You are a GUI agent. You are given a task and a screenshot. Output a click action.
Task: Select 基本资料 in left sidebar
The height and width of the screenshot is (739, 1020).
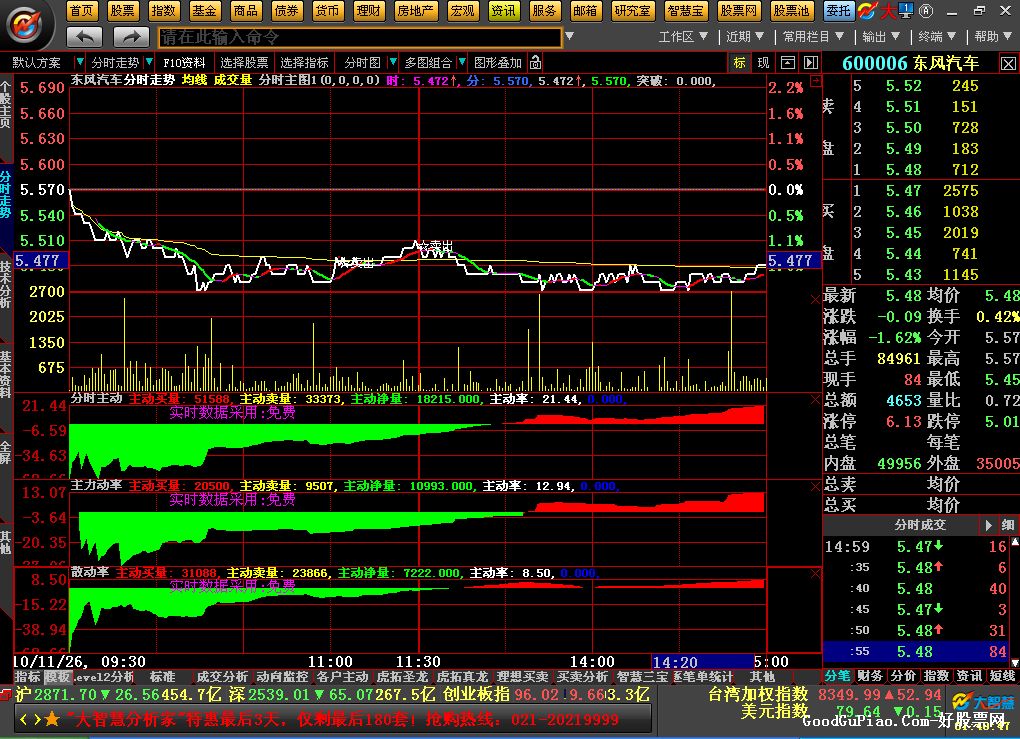coord(6,374)
